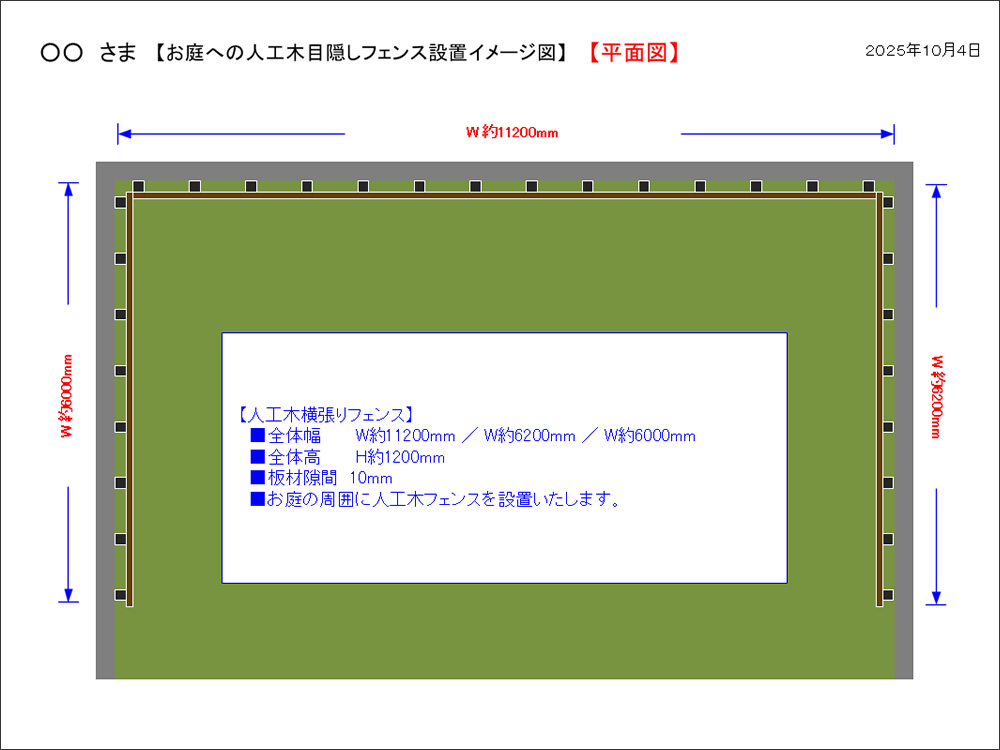Viewport: 1000px width, 750px height.
Task: Click the ○○ さま customer name text
Action: coord(88,53)
